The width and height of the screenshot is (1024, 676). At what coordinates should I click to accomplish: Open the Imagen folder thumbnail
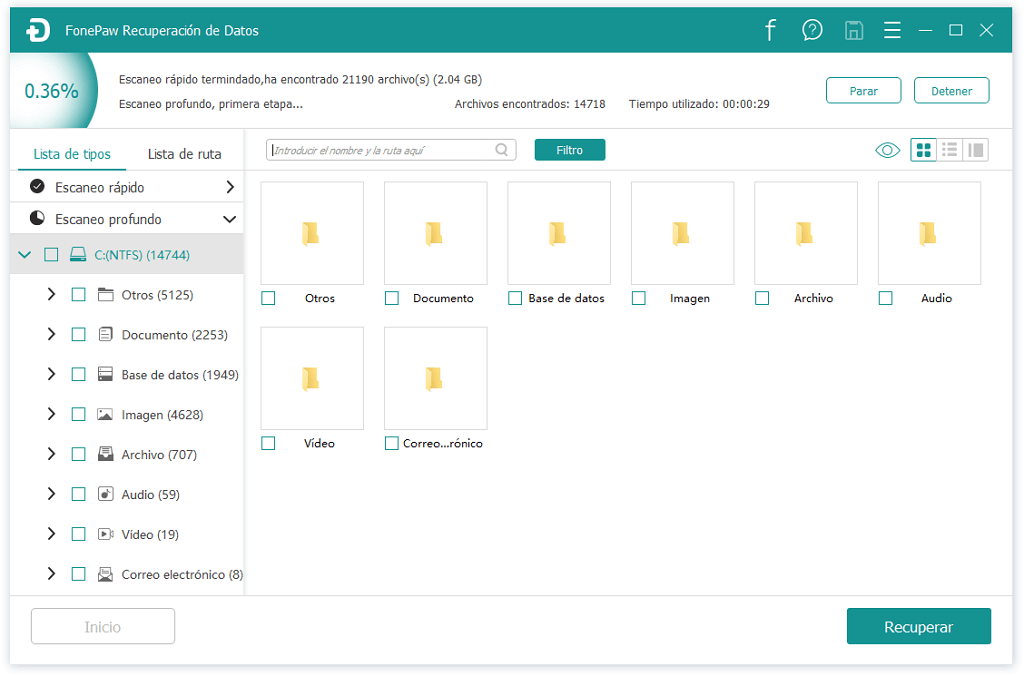(x=682, y=233)
